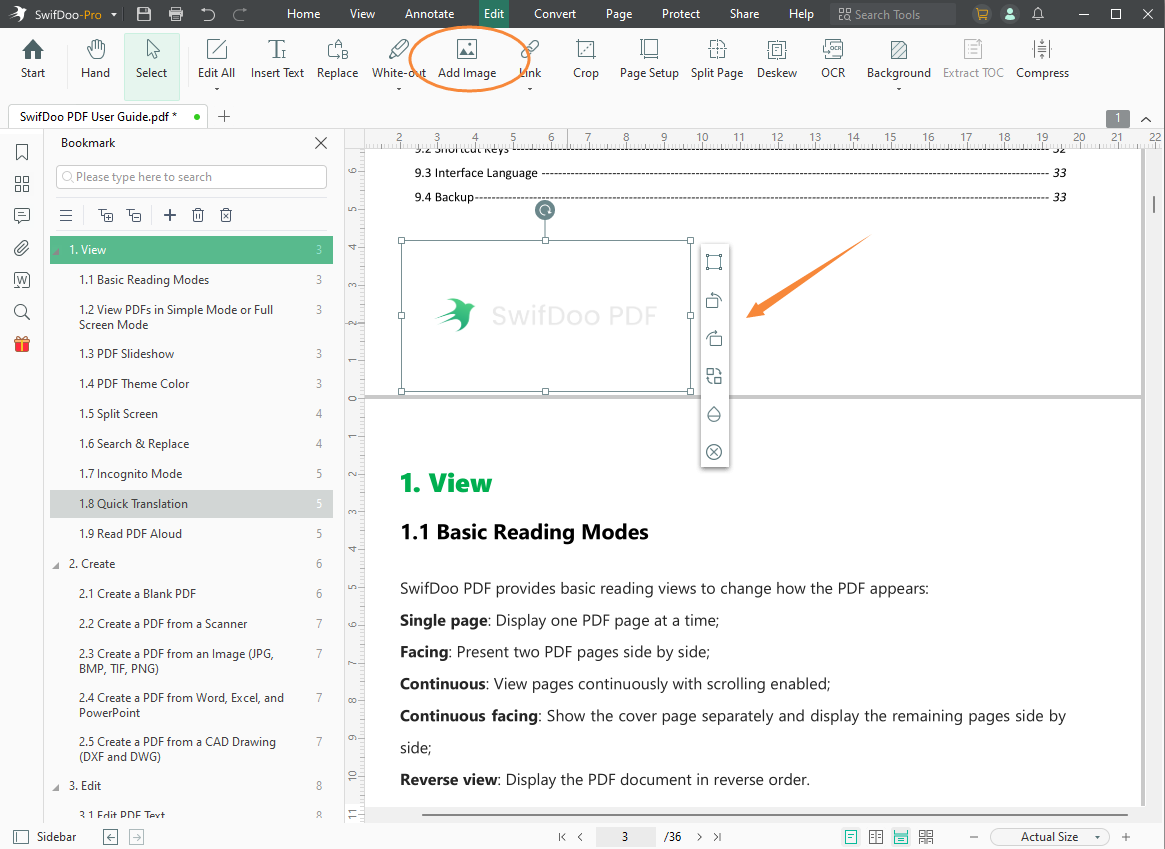
Task: Collapse the ribbon with chevron
Action: pos(1146,119)
